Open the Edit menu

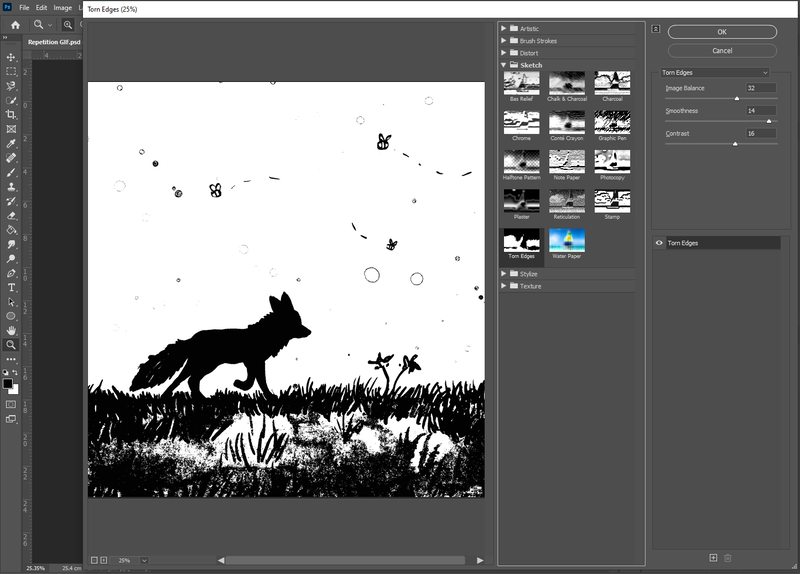(x=41, y=7)
